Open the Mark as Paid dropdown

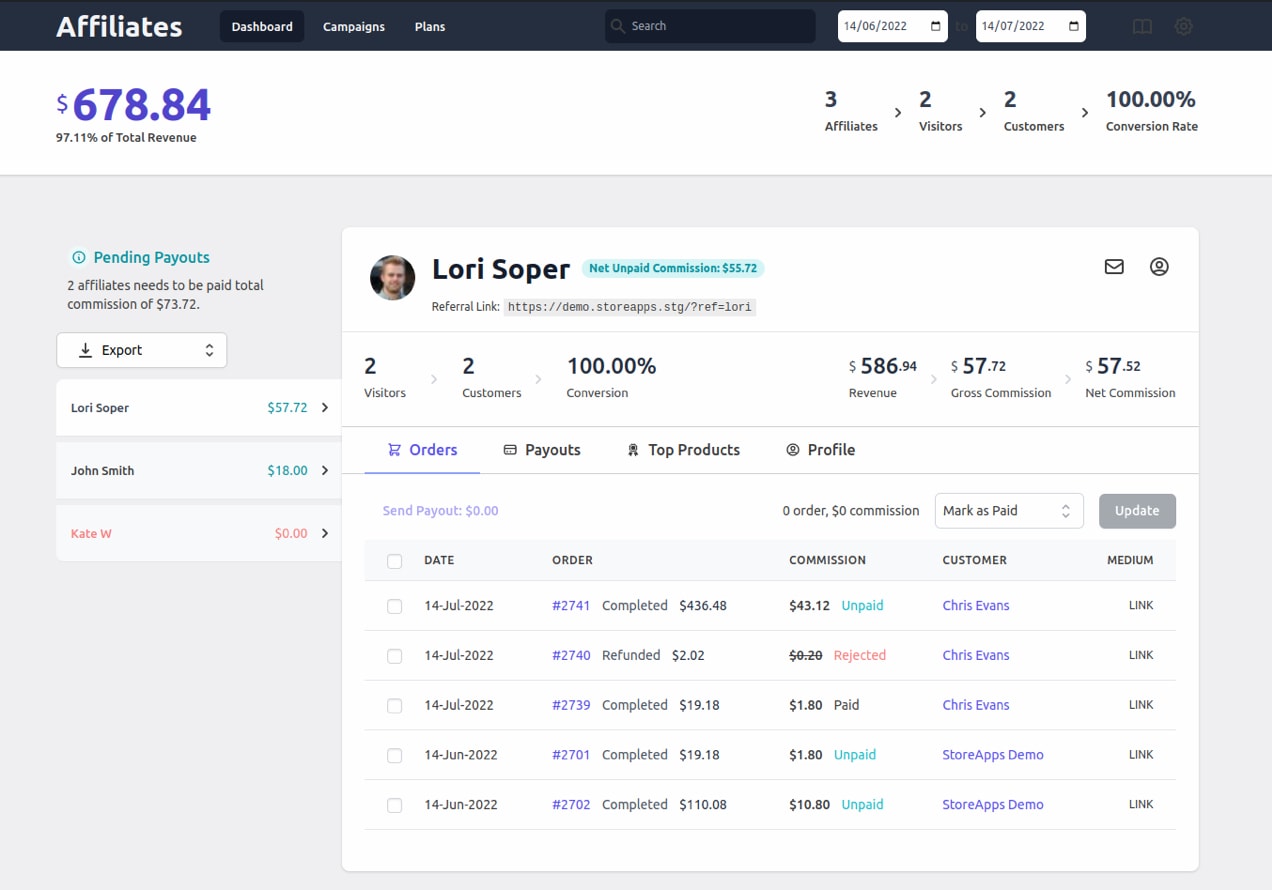point(1009,510)
